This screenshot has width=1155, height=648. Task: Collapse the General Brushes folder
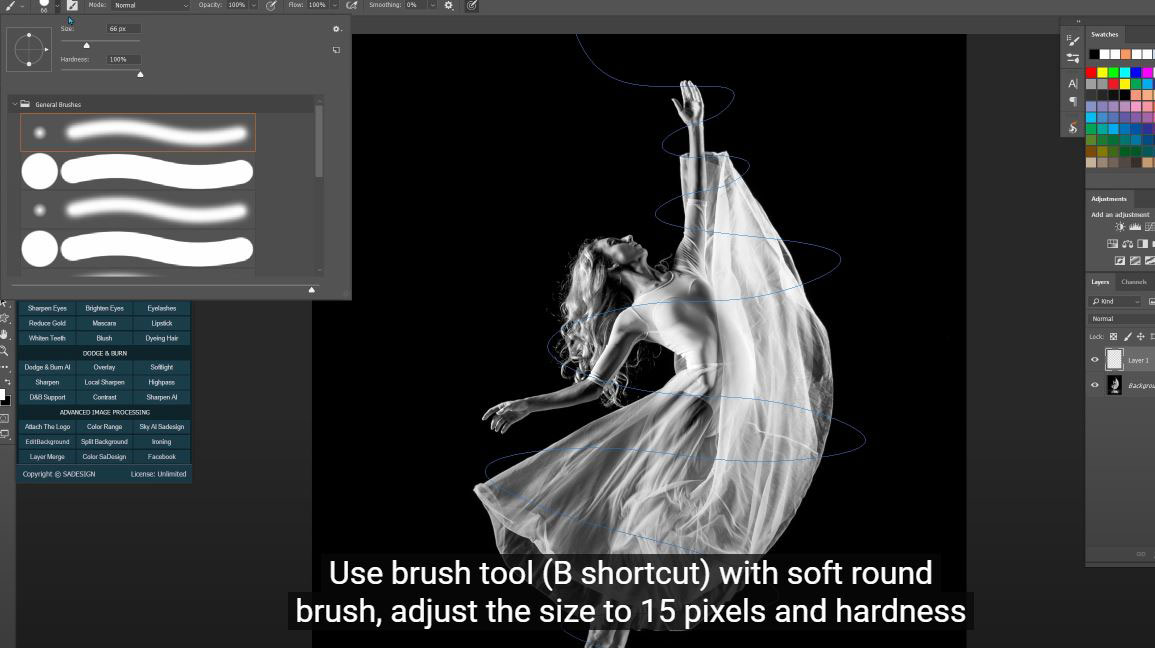(x=14, y=104)
